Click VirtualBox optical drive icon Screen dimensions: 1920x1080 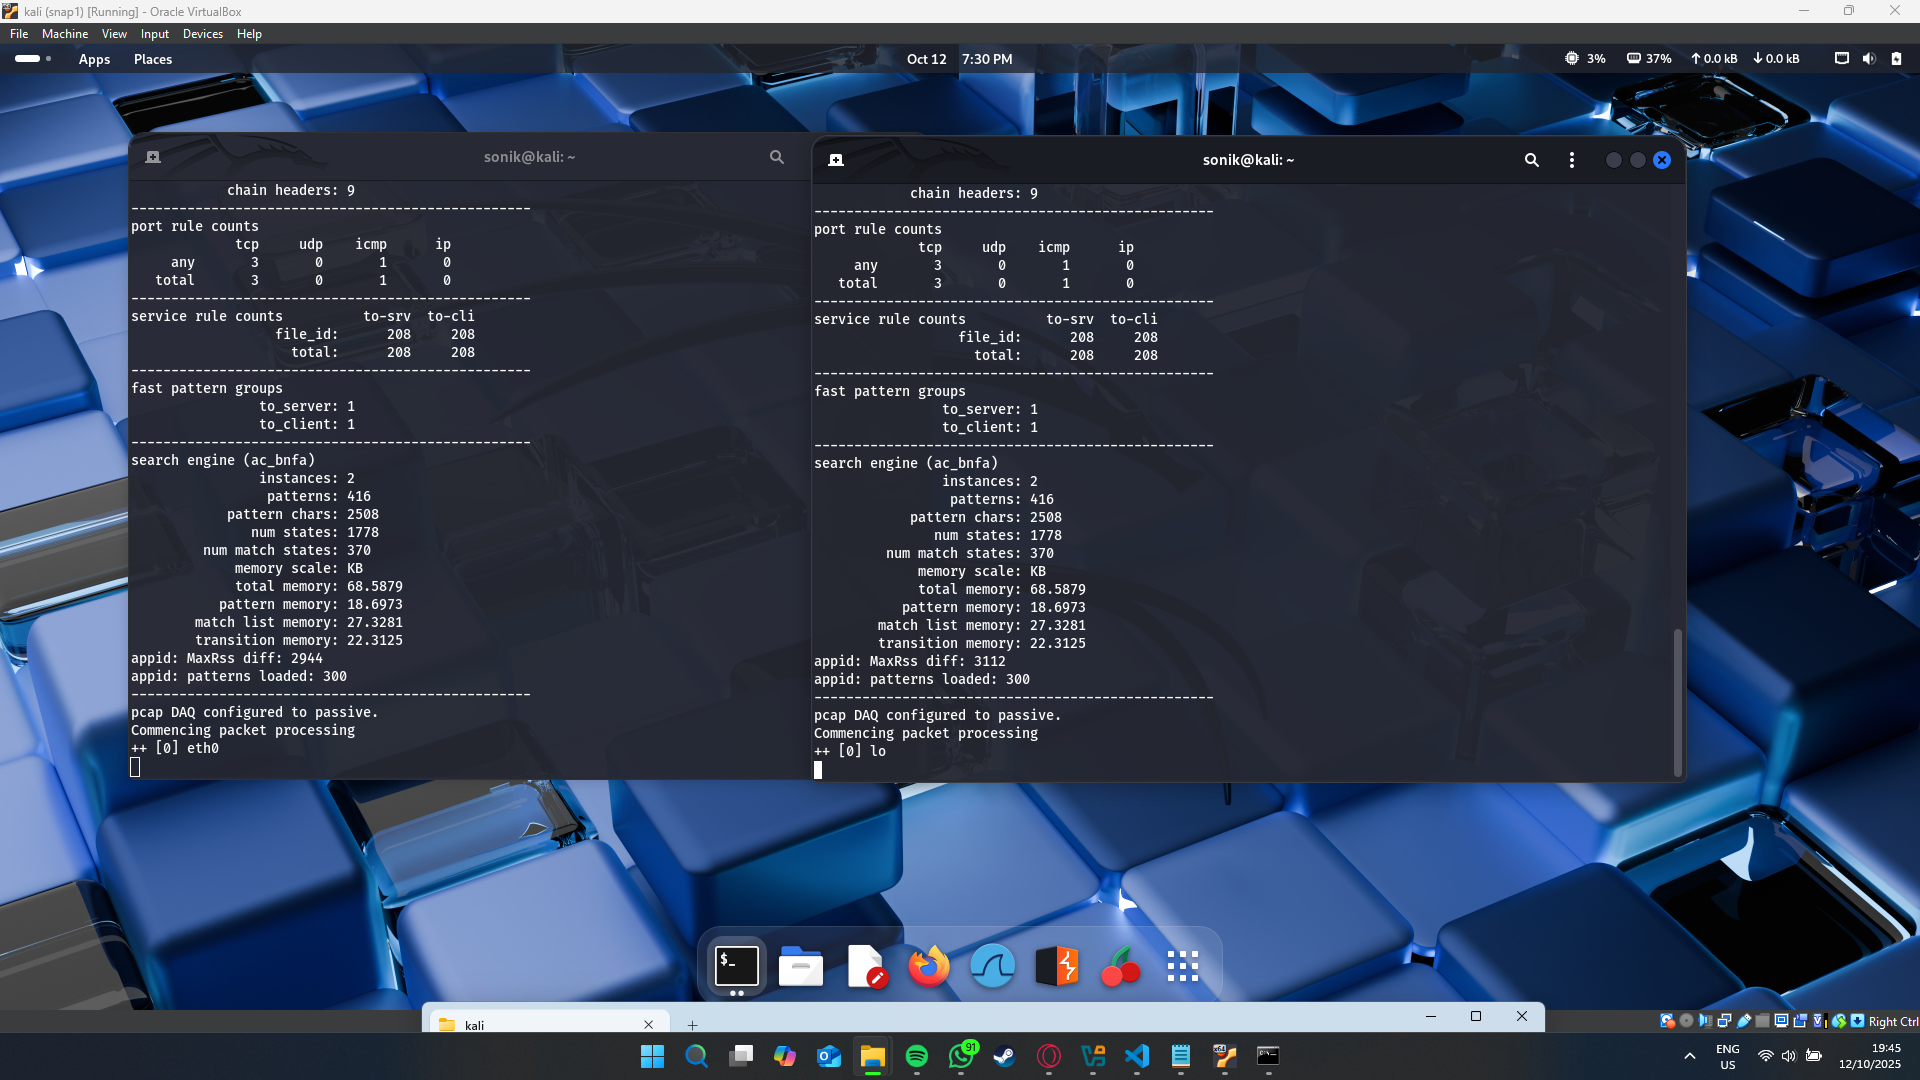coord(1686,1021)
